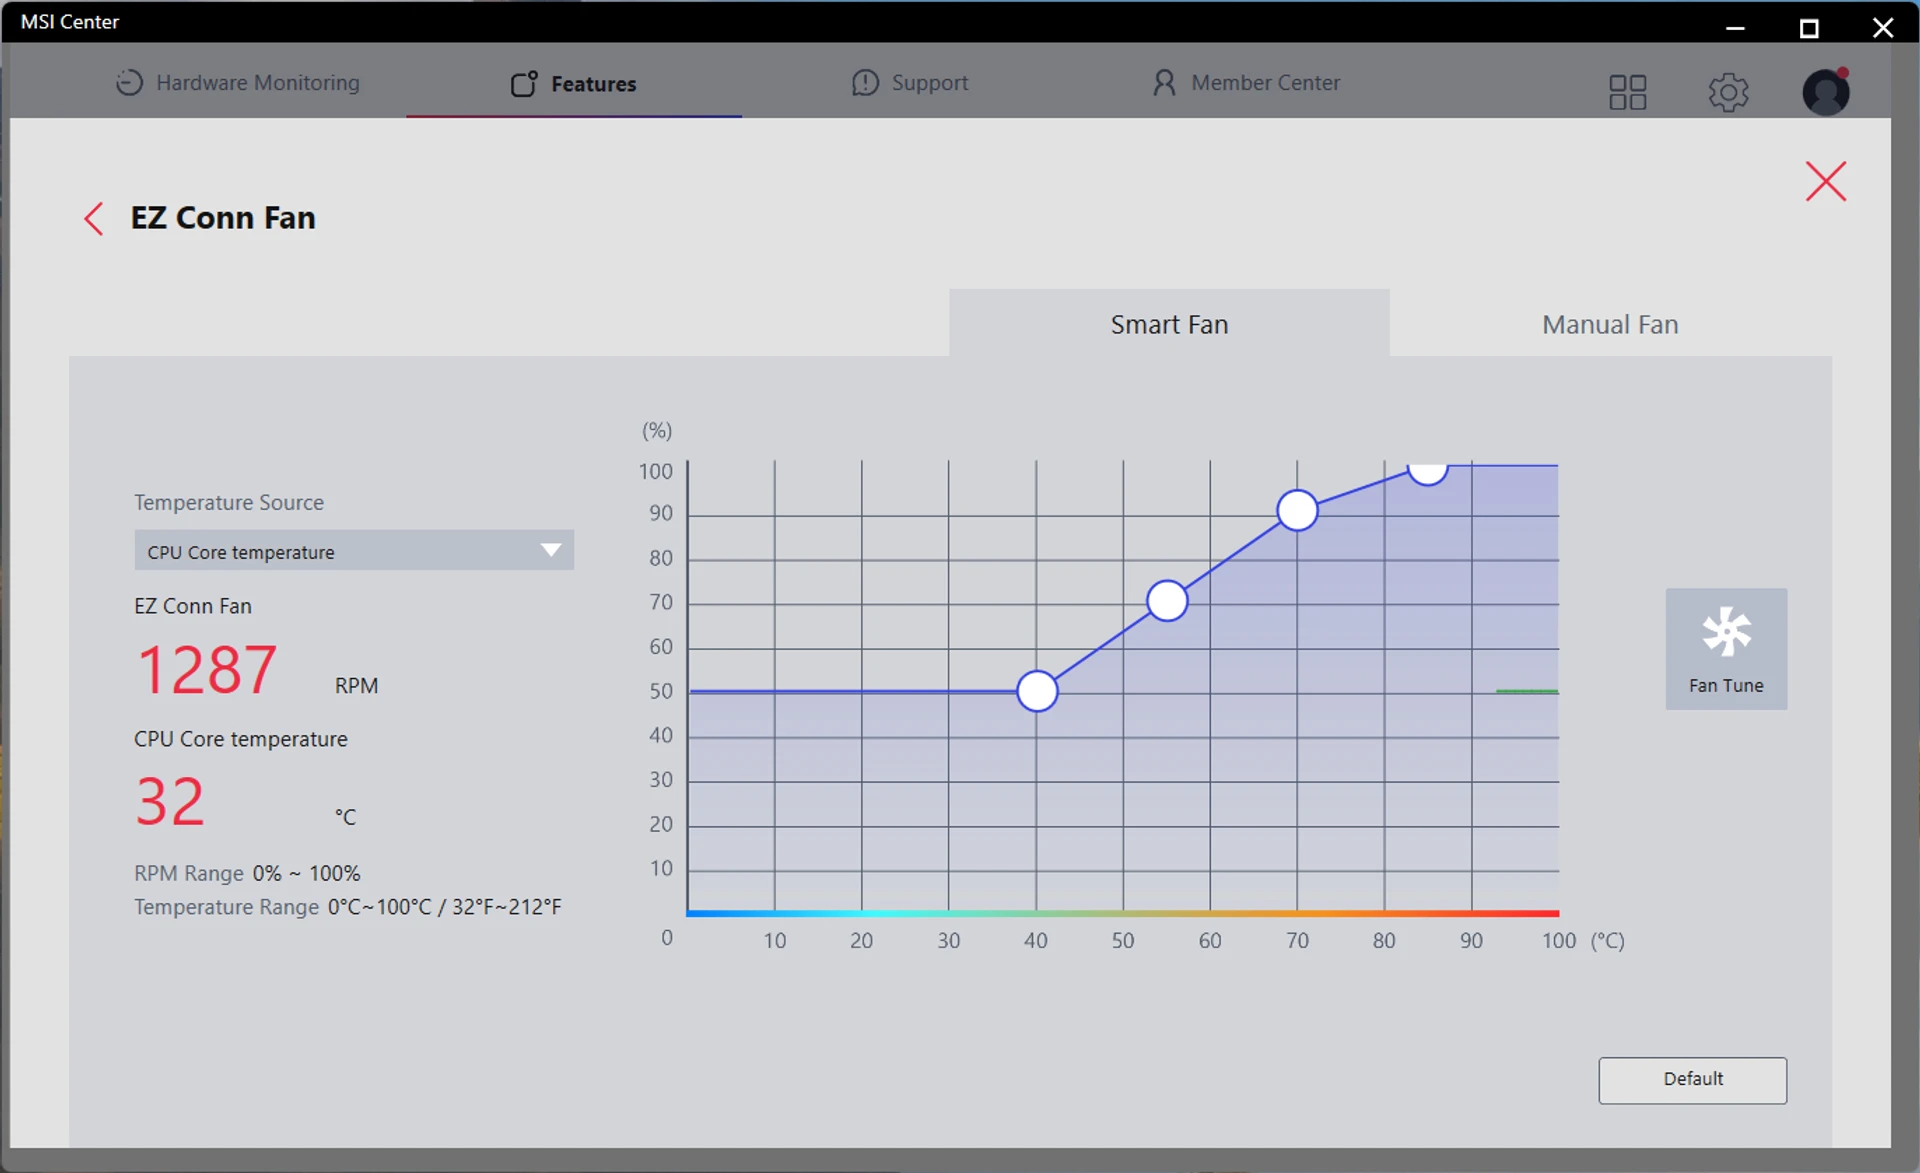Viewport: 1920px width, 1173px height.
Task: Open the user profile avatar
Action: tap(1825, 91)
